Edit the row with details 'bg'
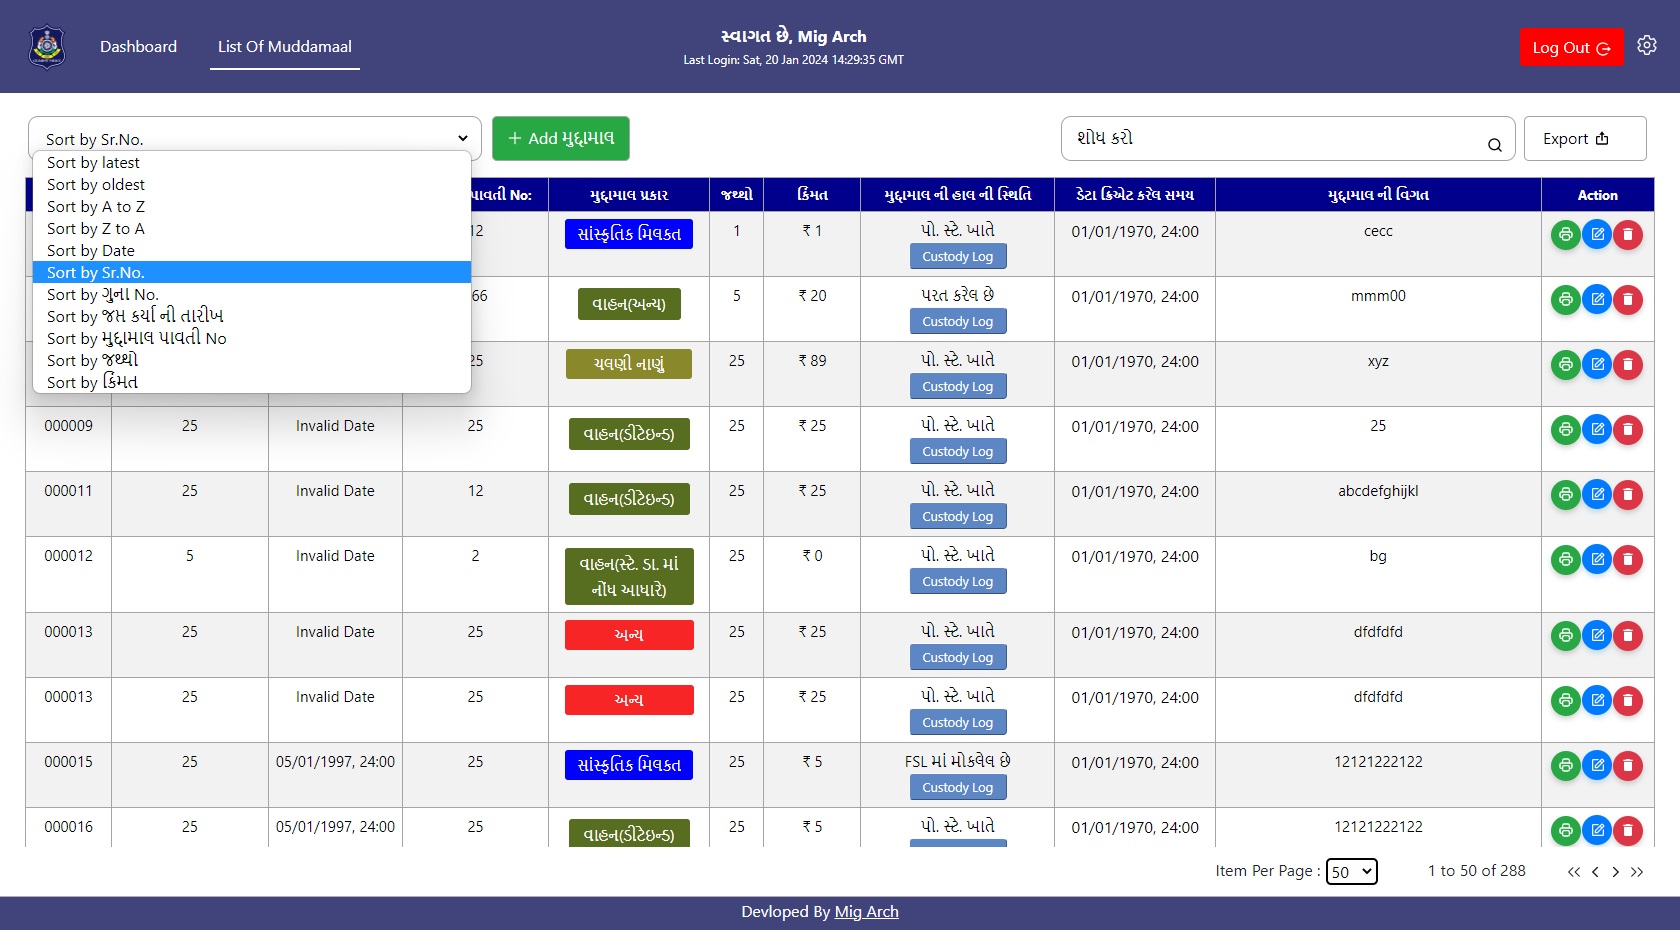 click(1597, 560)
